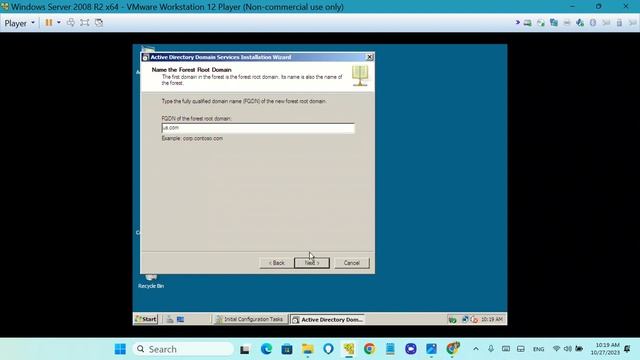This screenshot has height=360, width=640.
Task: Open the guest Start menu
Action: tap(146, 319)
